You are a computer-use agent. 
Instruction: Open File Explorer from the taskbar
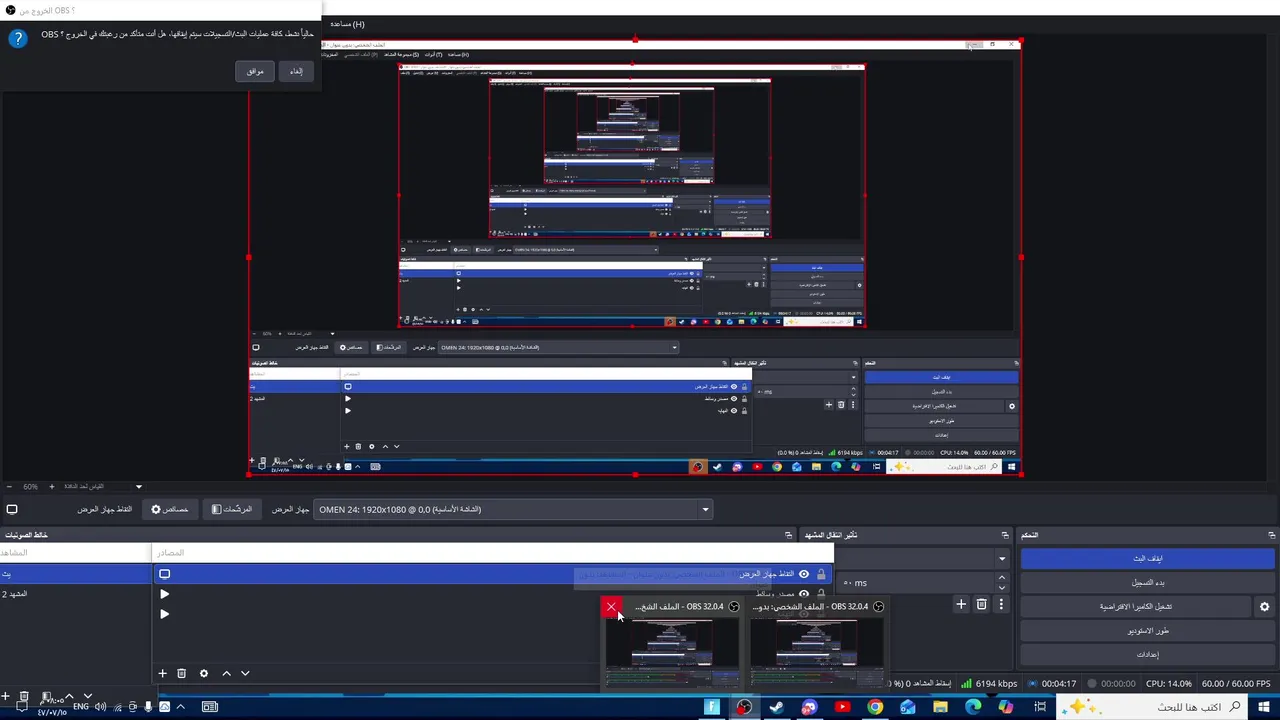tap(940, 707)
